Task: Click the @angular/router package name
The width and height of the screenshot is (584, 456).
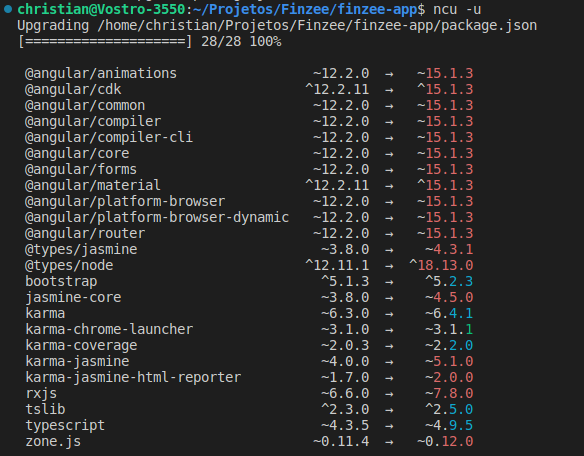Action: pos(85,234)
